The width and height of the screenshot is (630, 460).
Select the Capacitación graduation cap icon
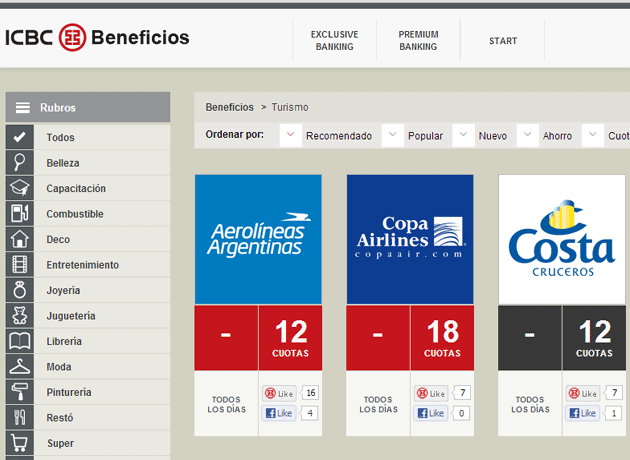(x=19, y=188)
